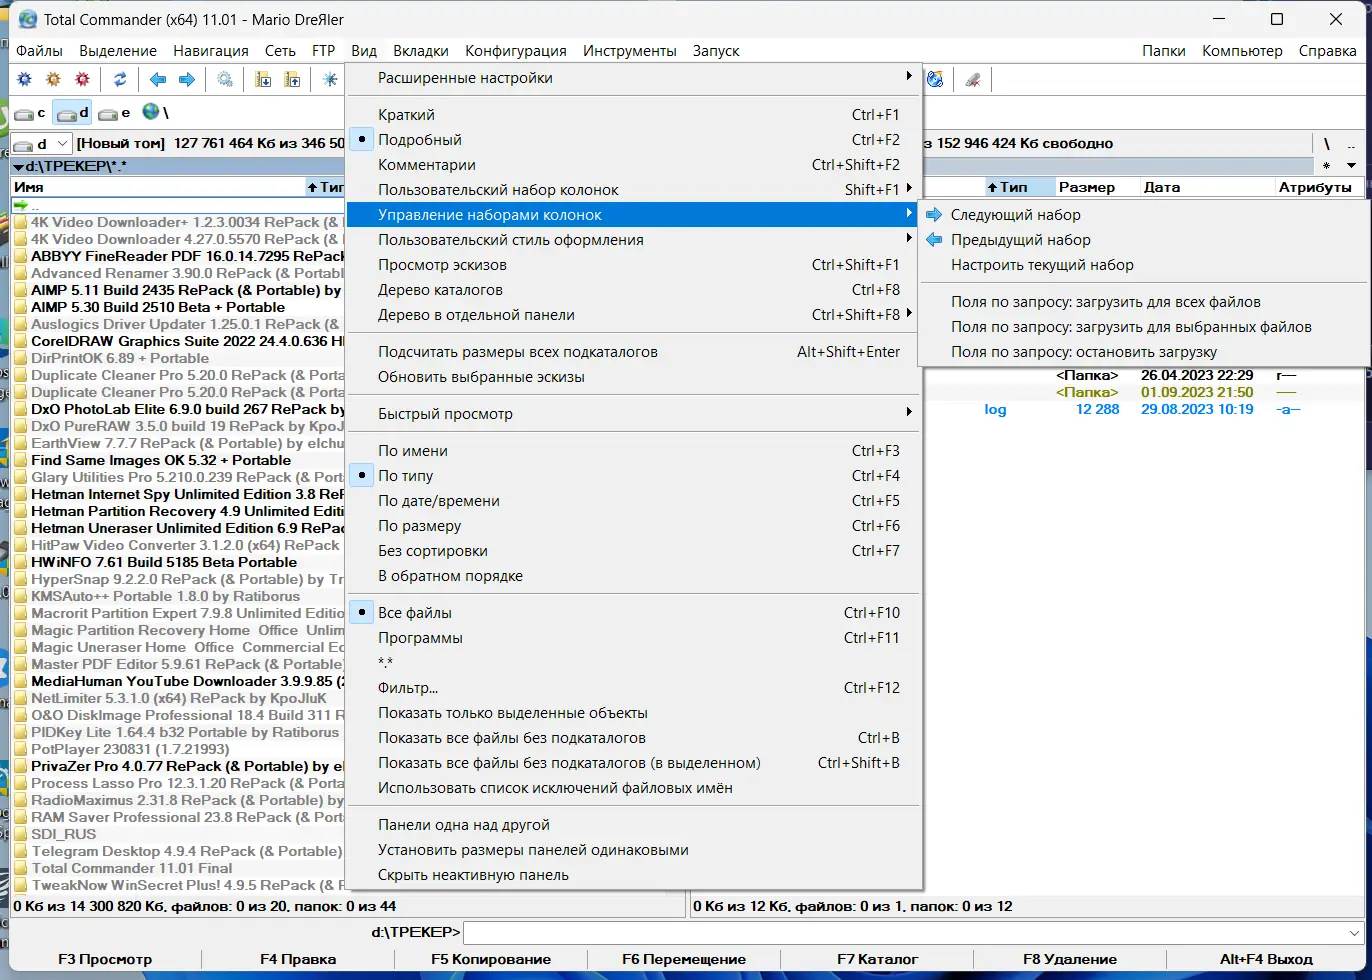Open the Инструменты menu
This screenshot has width=1372, height=980.
630,51
